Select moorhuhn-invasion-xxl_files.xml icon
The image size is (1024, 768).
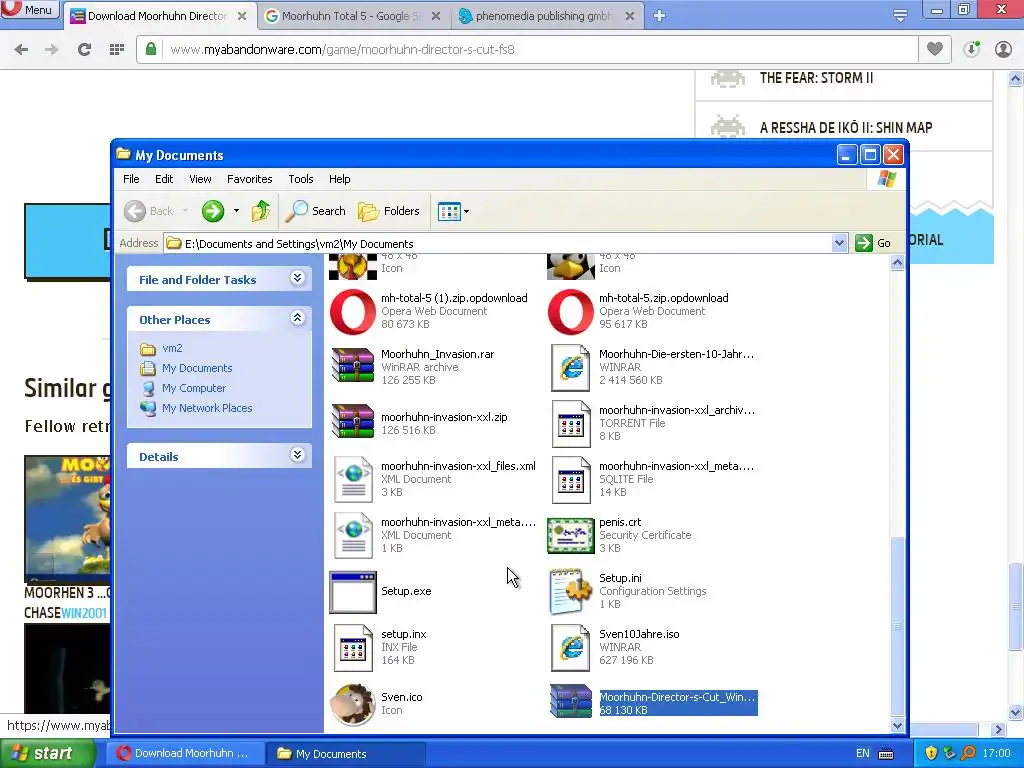[353, 479]
